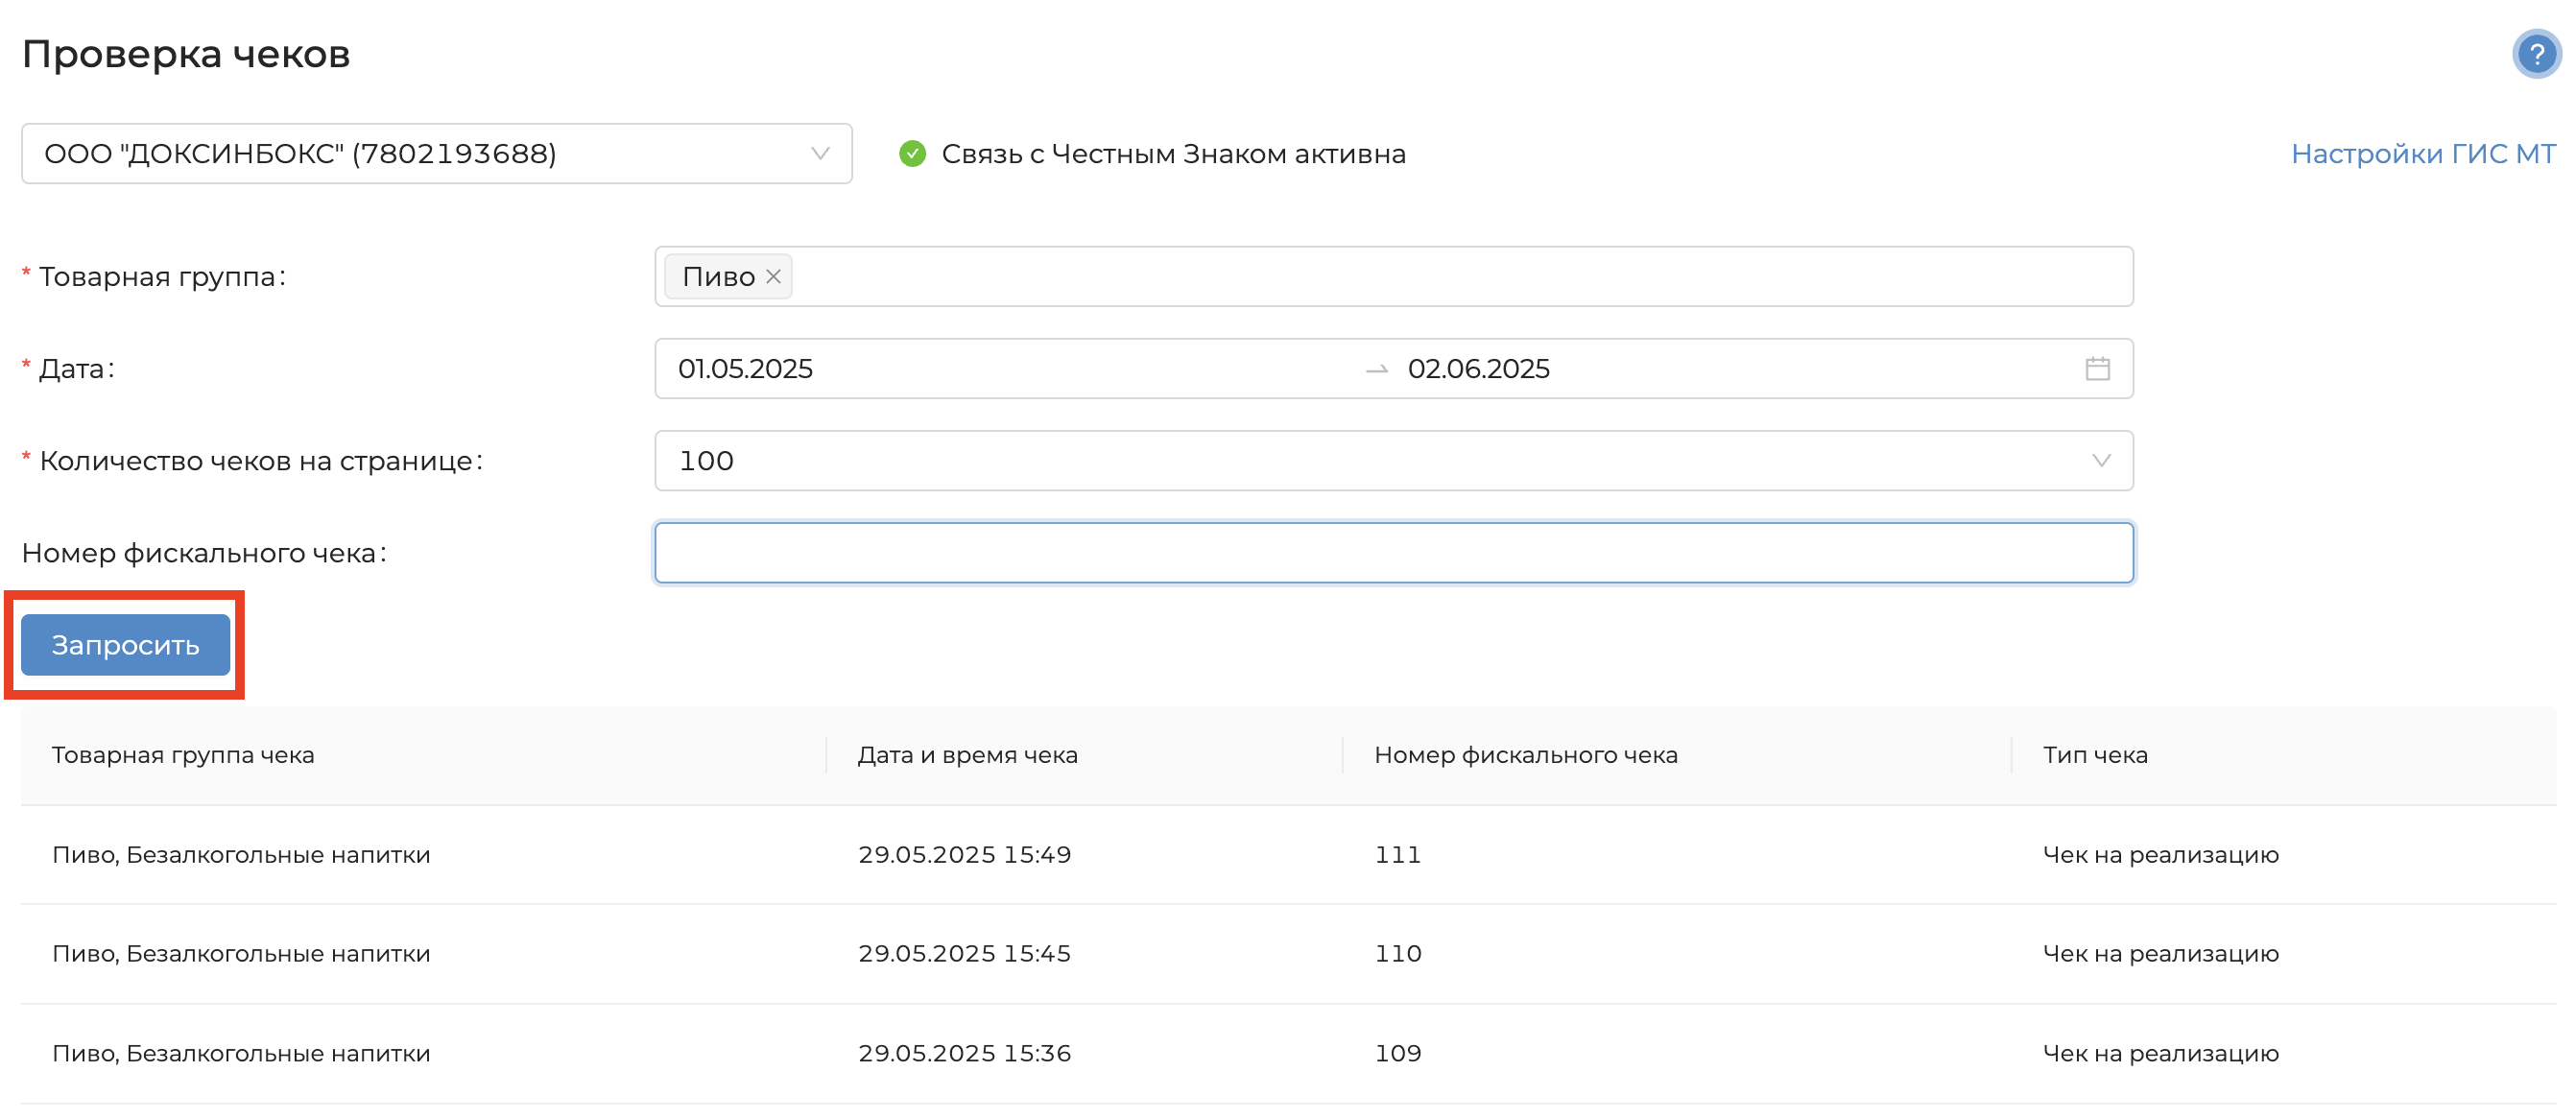Click the calendar icon in date field

click(x=2097, y=369)
